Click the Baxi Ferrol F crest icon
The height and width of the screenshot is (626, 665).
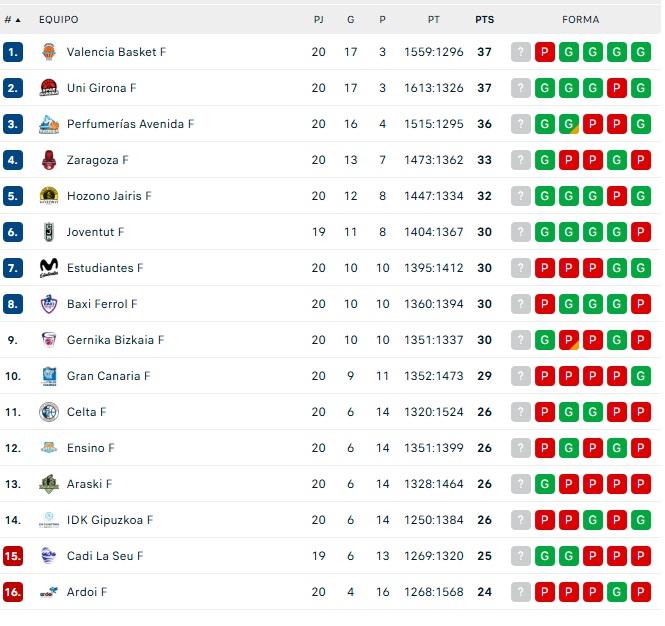pos(49,304)
